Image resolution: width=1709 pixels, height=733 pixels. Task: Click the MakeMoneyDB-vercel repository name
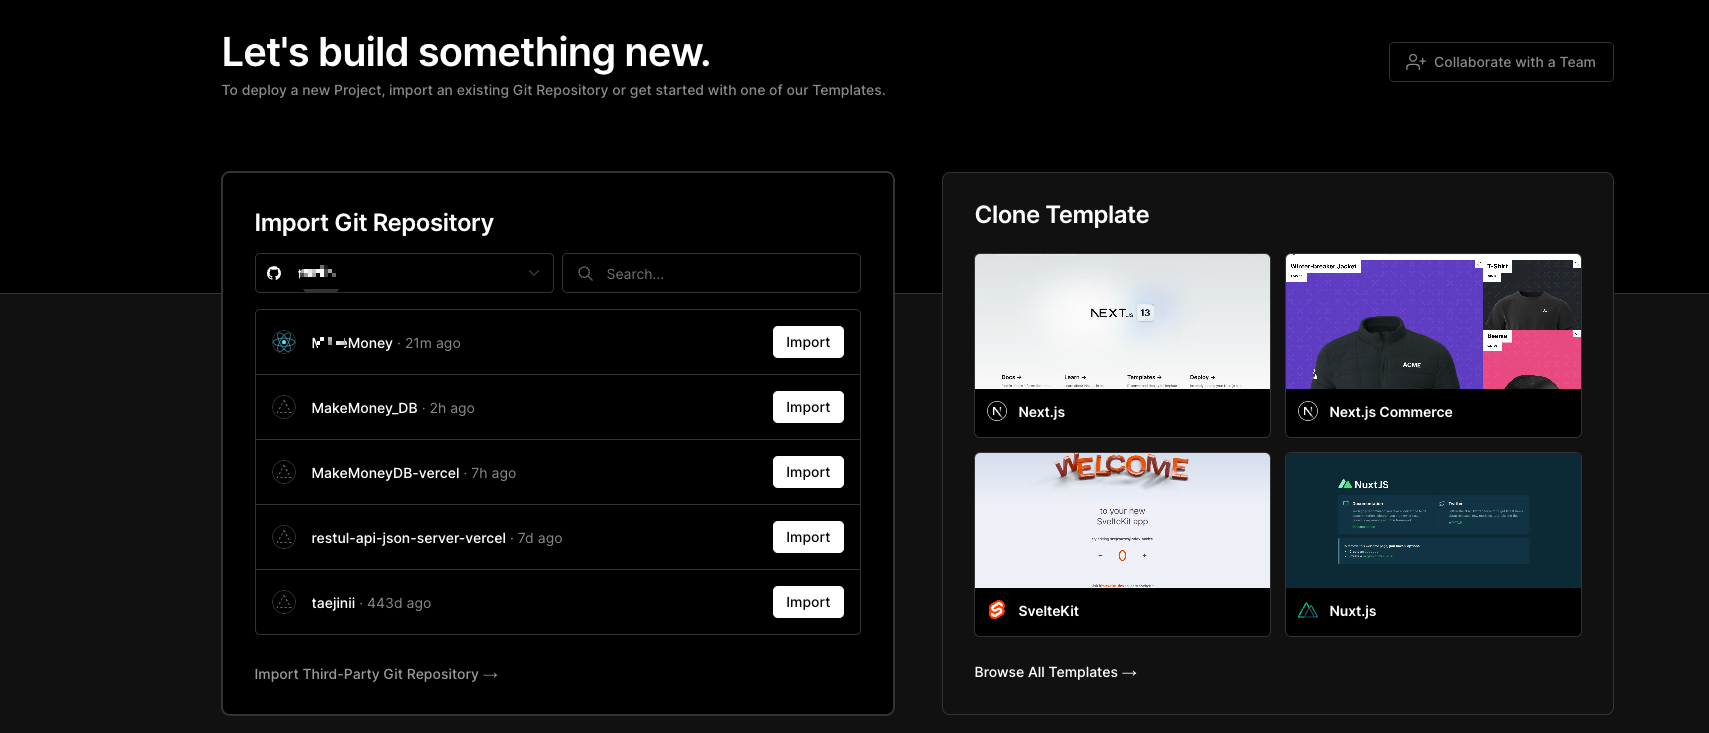tap(385, 473)
